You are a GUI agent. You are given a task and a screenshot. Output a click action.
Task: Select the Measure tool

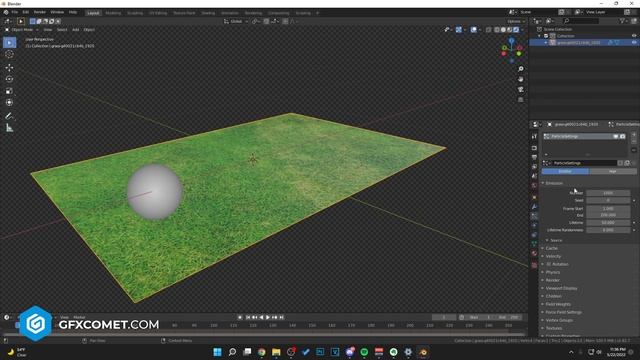[x=9, y=128]
